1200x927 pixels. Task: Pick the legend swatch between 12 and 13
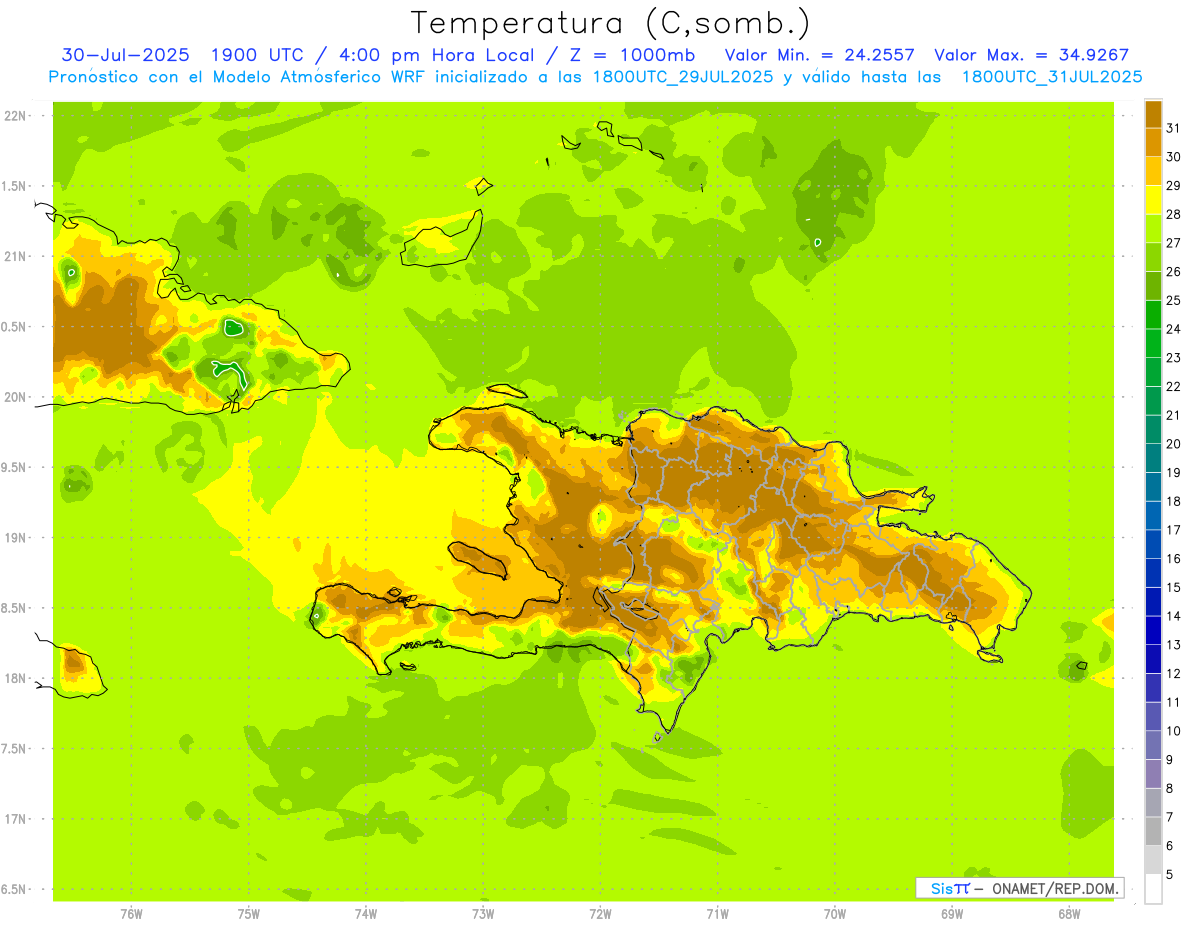[1153, 659]
